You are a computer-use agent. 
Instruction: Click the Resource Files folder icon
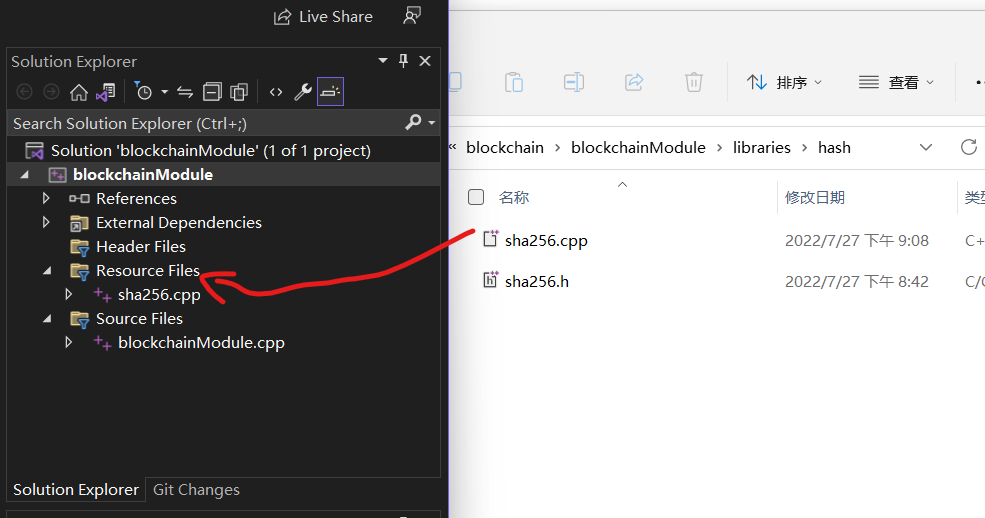coord(80,271)
